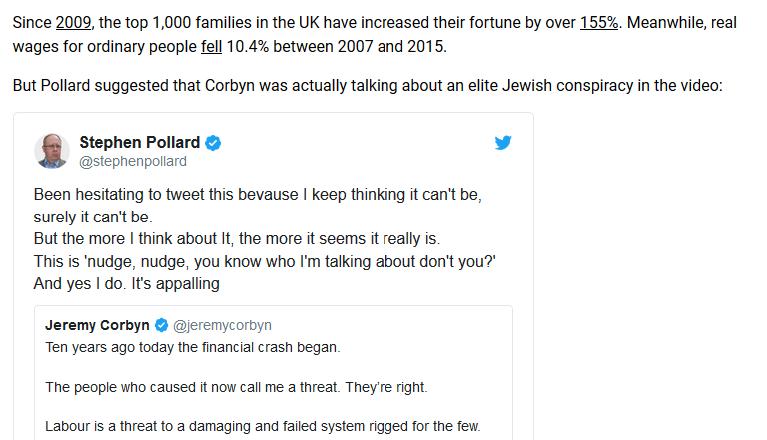Click the @stephenpollard handle

[132, 161]
